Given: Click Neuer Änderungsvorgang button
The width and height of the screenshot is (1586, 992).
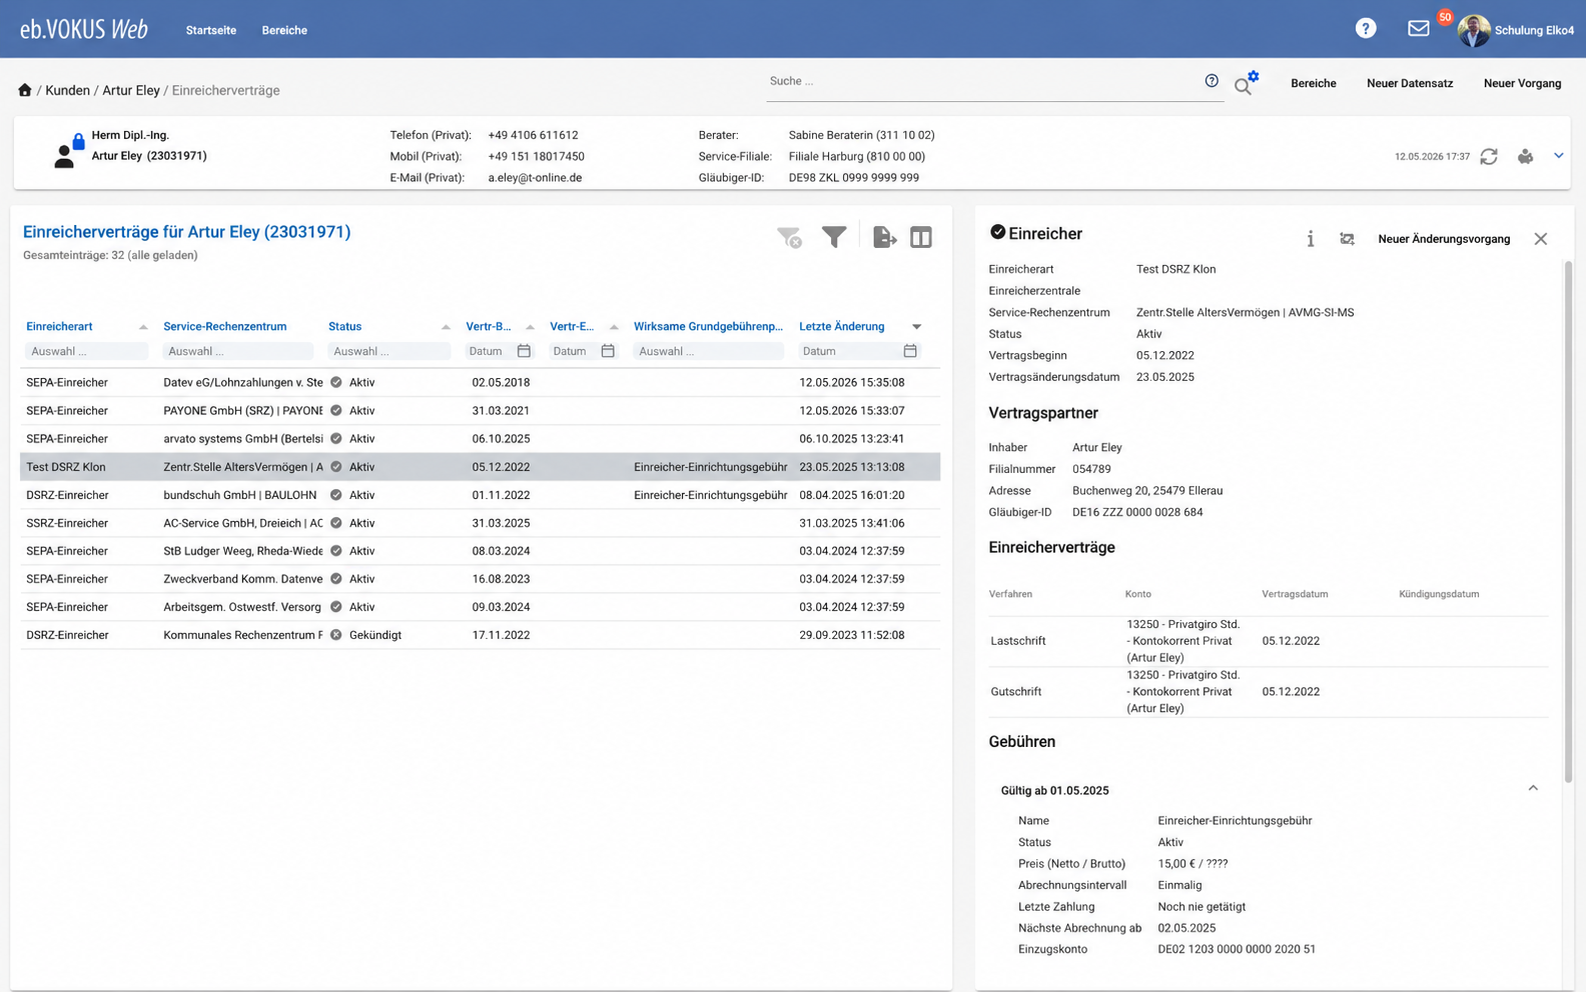Looking at the screenshot, I should pos(1444,239).
